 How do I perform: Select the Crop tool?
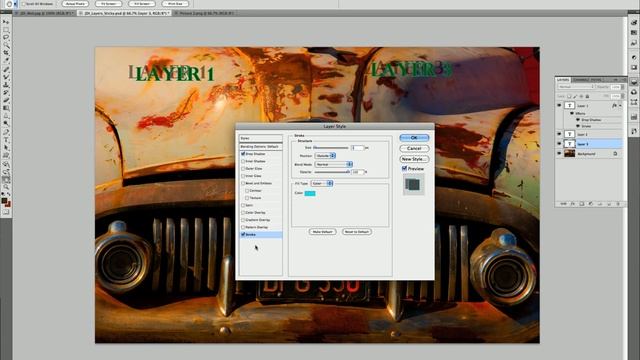pos(6,53)
